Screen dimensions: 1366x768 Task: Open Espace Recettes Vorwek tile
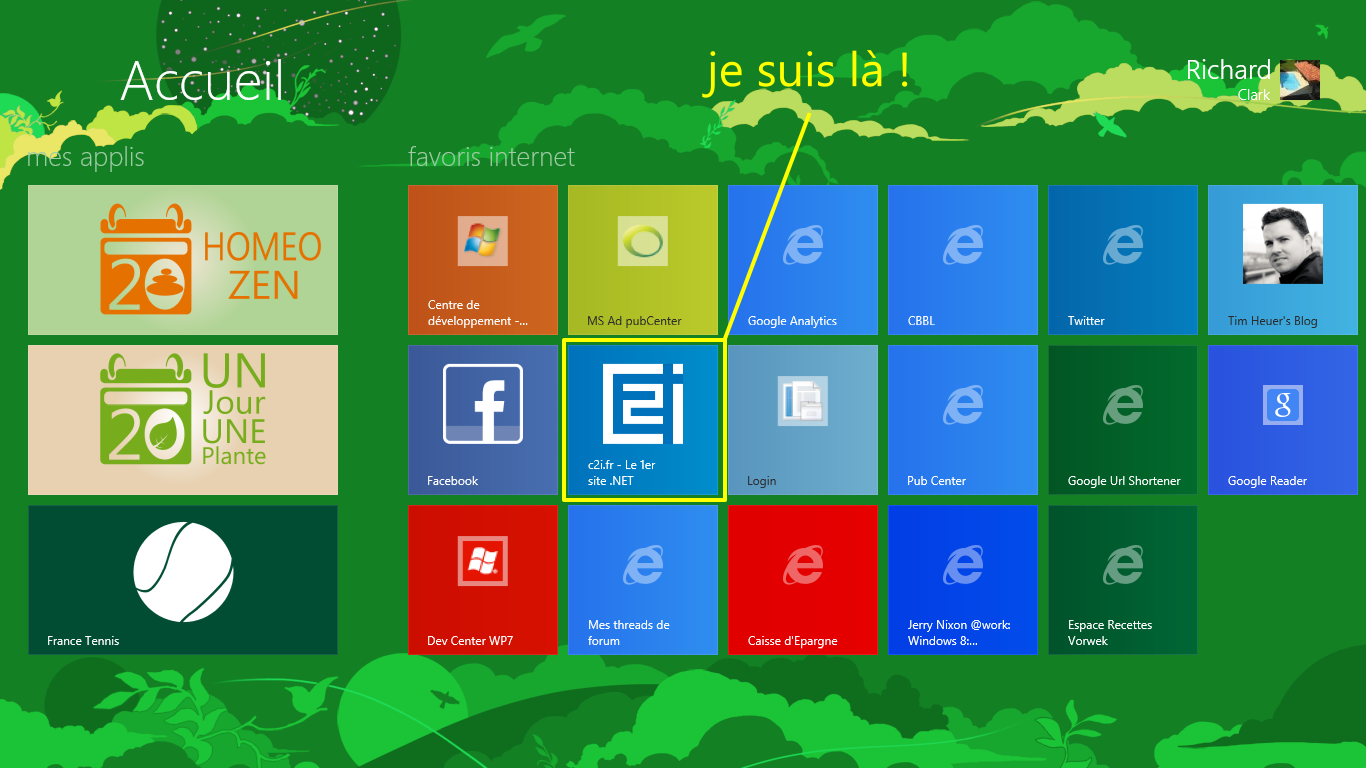pyautogui.click(x=1123, y=580)
